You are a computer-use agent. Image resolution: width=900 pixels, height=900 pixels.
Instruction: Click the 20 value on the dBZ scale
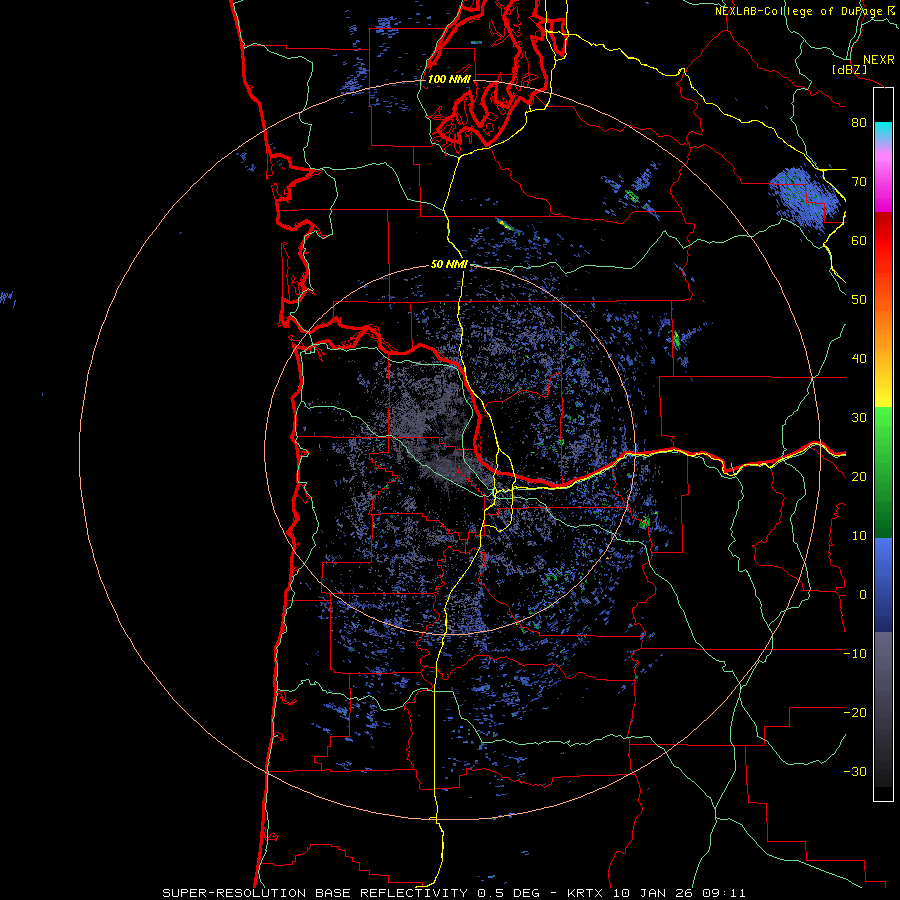859,476
